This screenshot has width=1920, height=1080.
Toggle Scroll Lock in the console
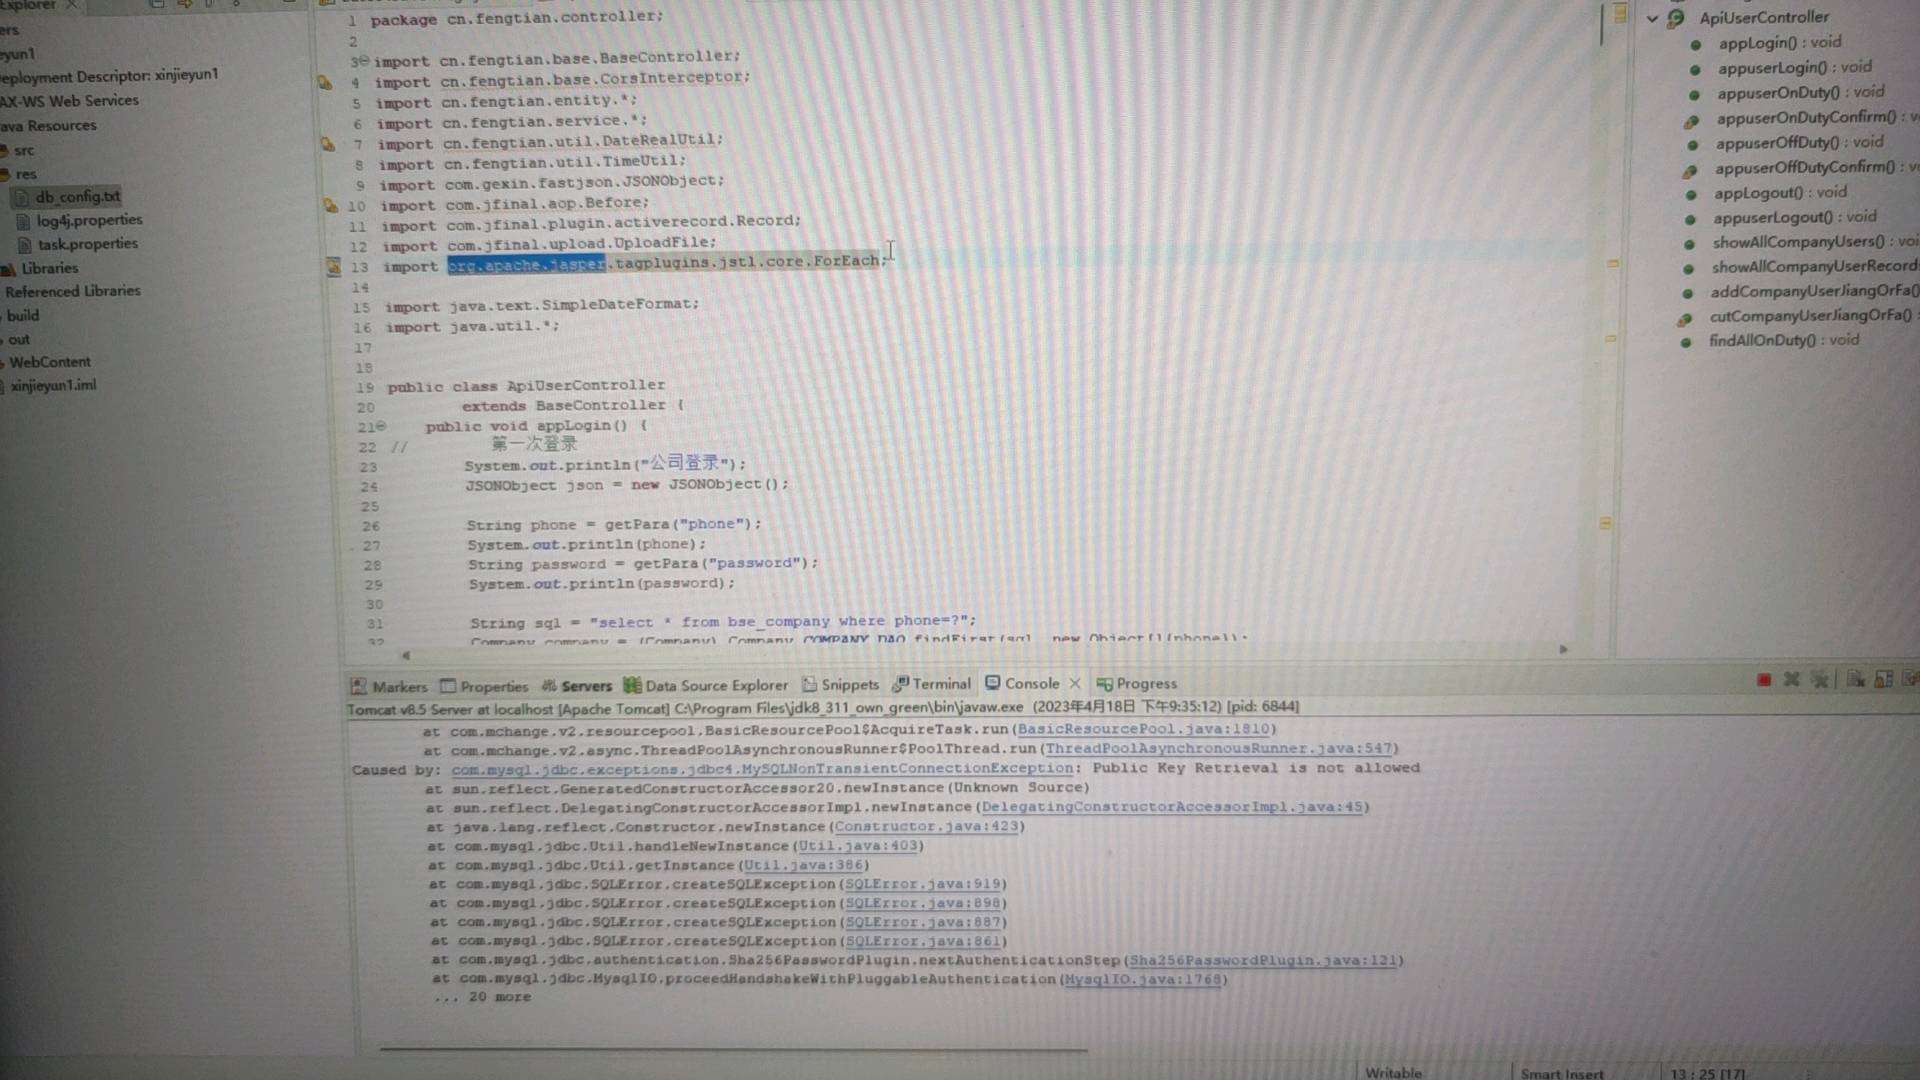pos(1884,680)
